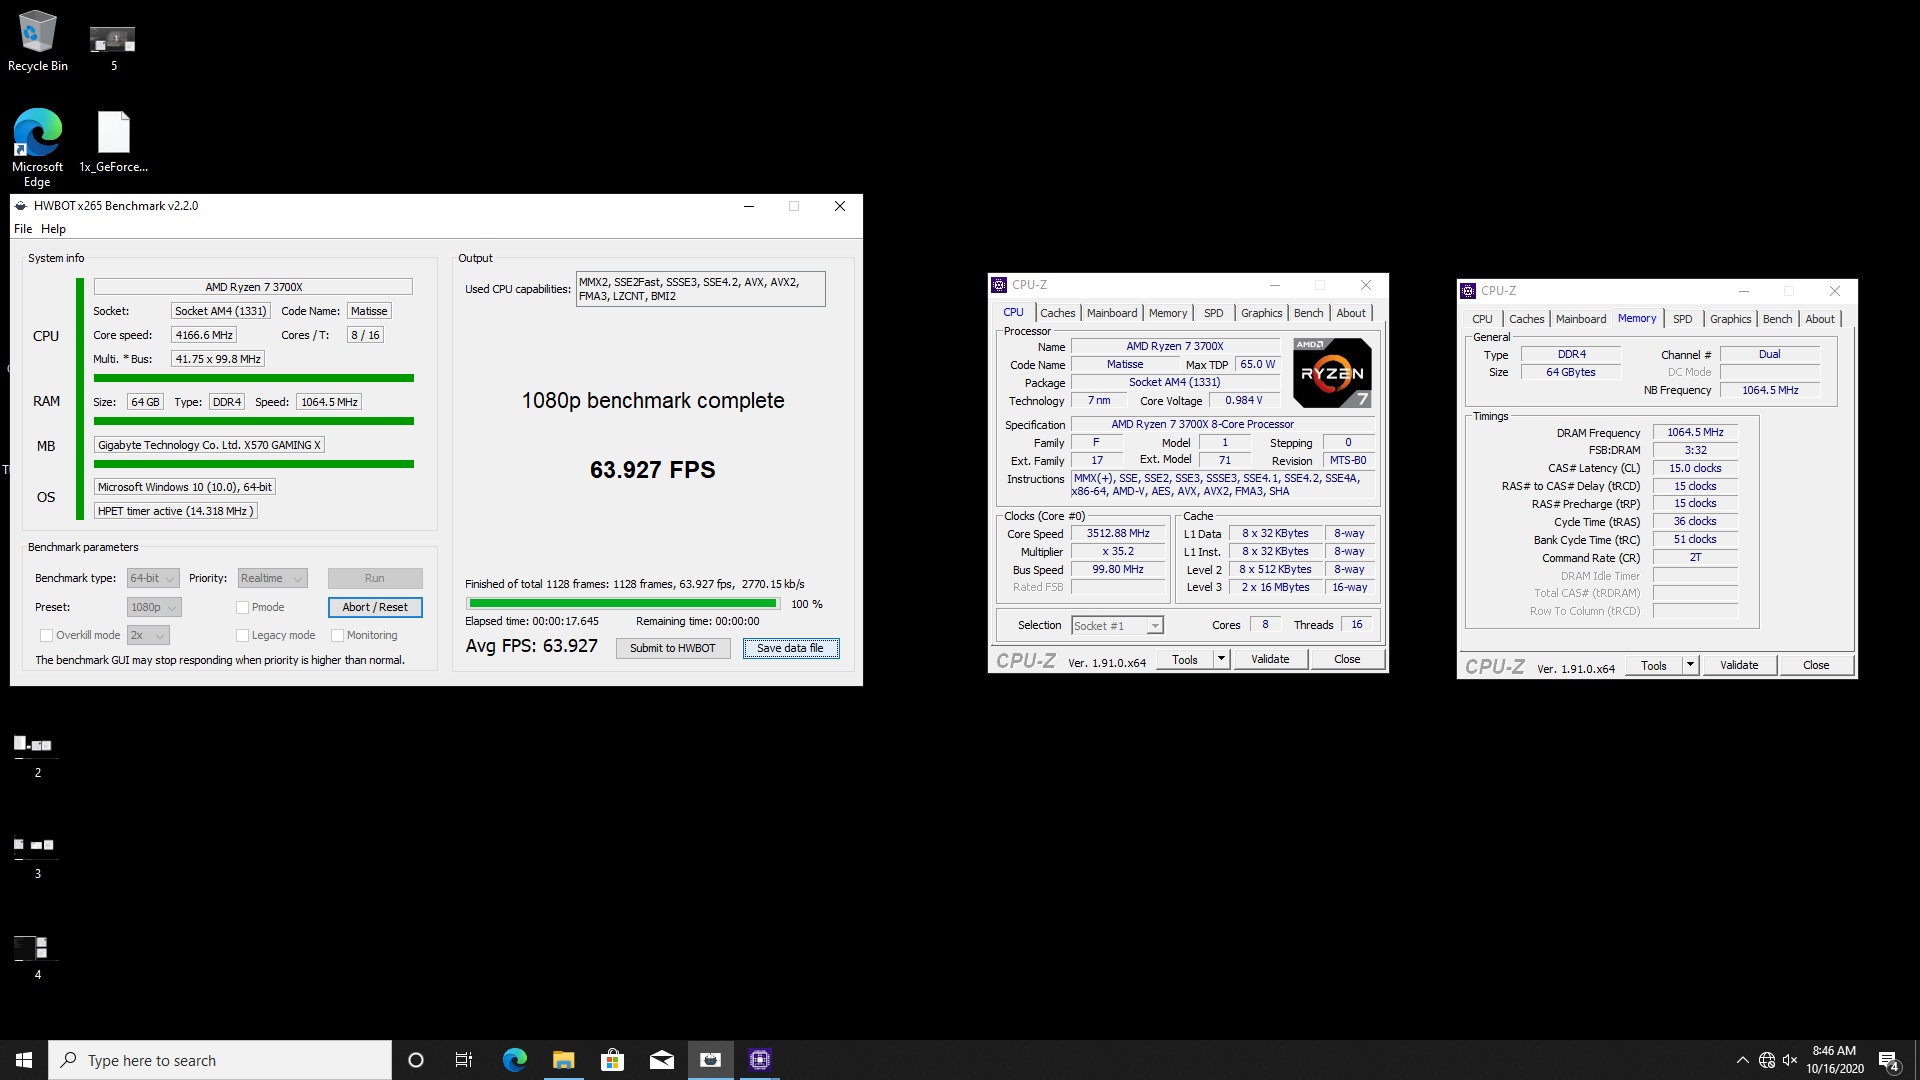The image size is (1920, 1080).
Task: Switch to Caches tab in the CPU tab window
Action: (1057, 313)
